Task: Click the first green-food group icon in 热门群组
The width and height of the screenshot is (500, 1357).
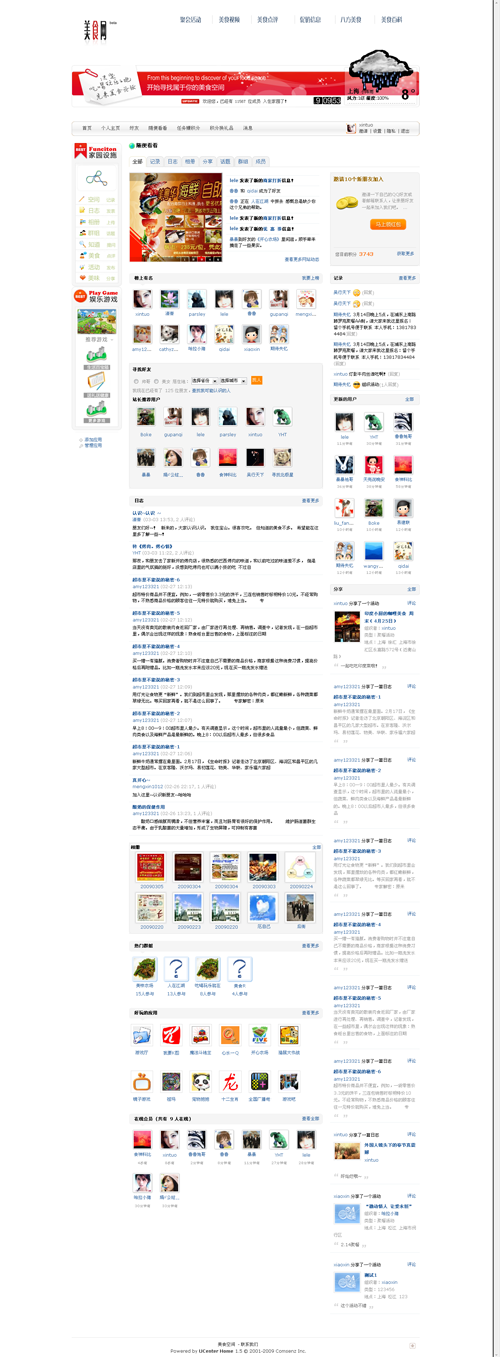Action: [145, 969]
